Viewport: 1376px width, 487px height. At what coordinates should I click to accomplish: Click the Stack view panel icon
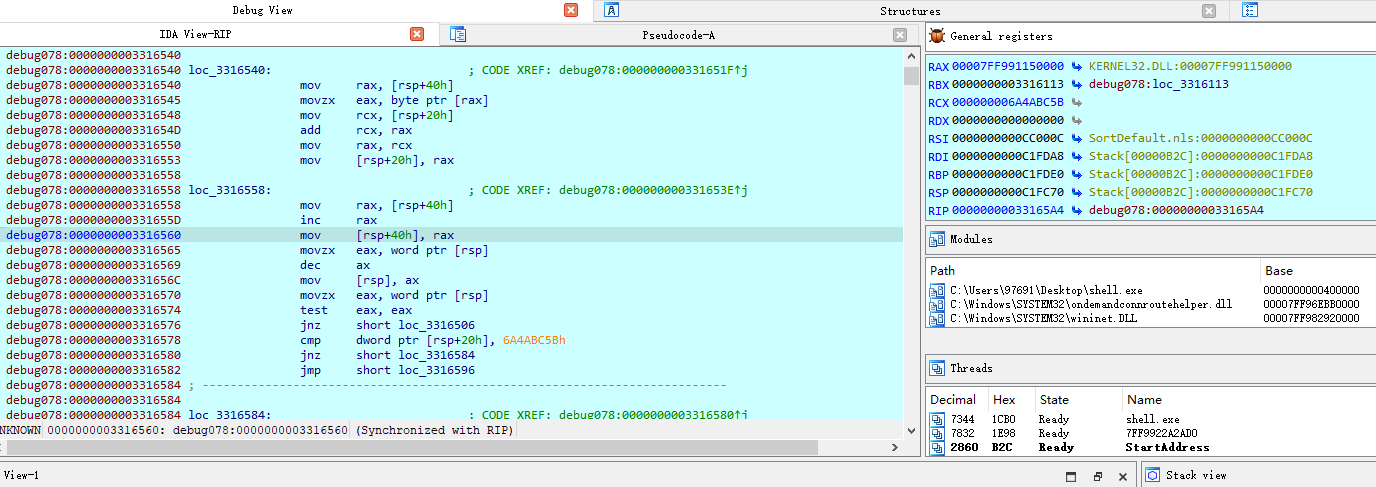[1151, 475]
